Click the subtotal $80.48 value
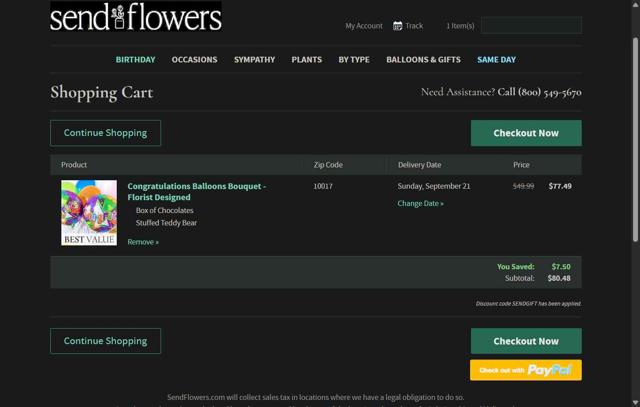This screenshot has width=640, height=407. coord(559,278)
